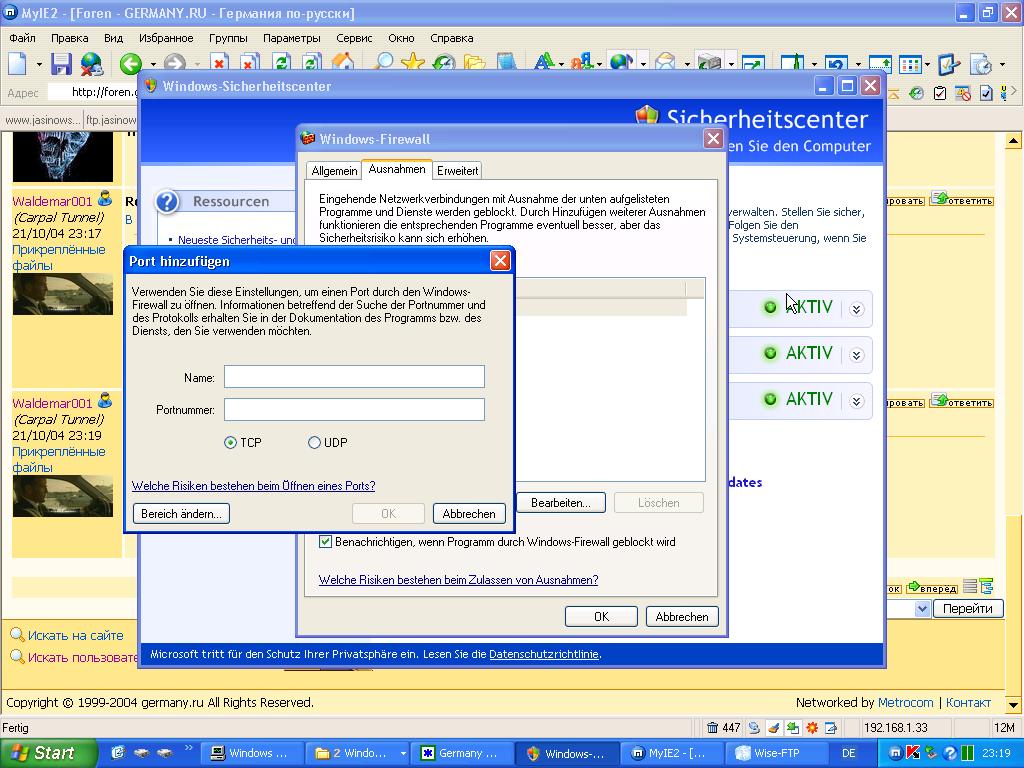Cancel the Port hinzufügen dialog with Abbrechen
Viewport: 1024px width, 768px height.
pyautogui.click(x=469, y=514)
